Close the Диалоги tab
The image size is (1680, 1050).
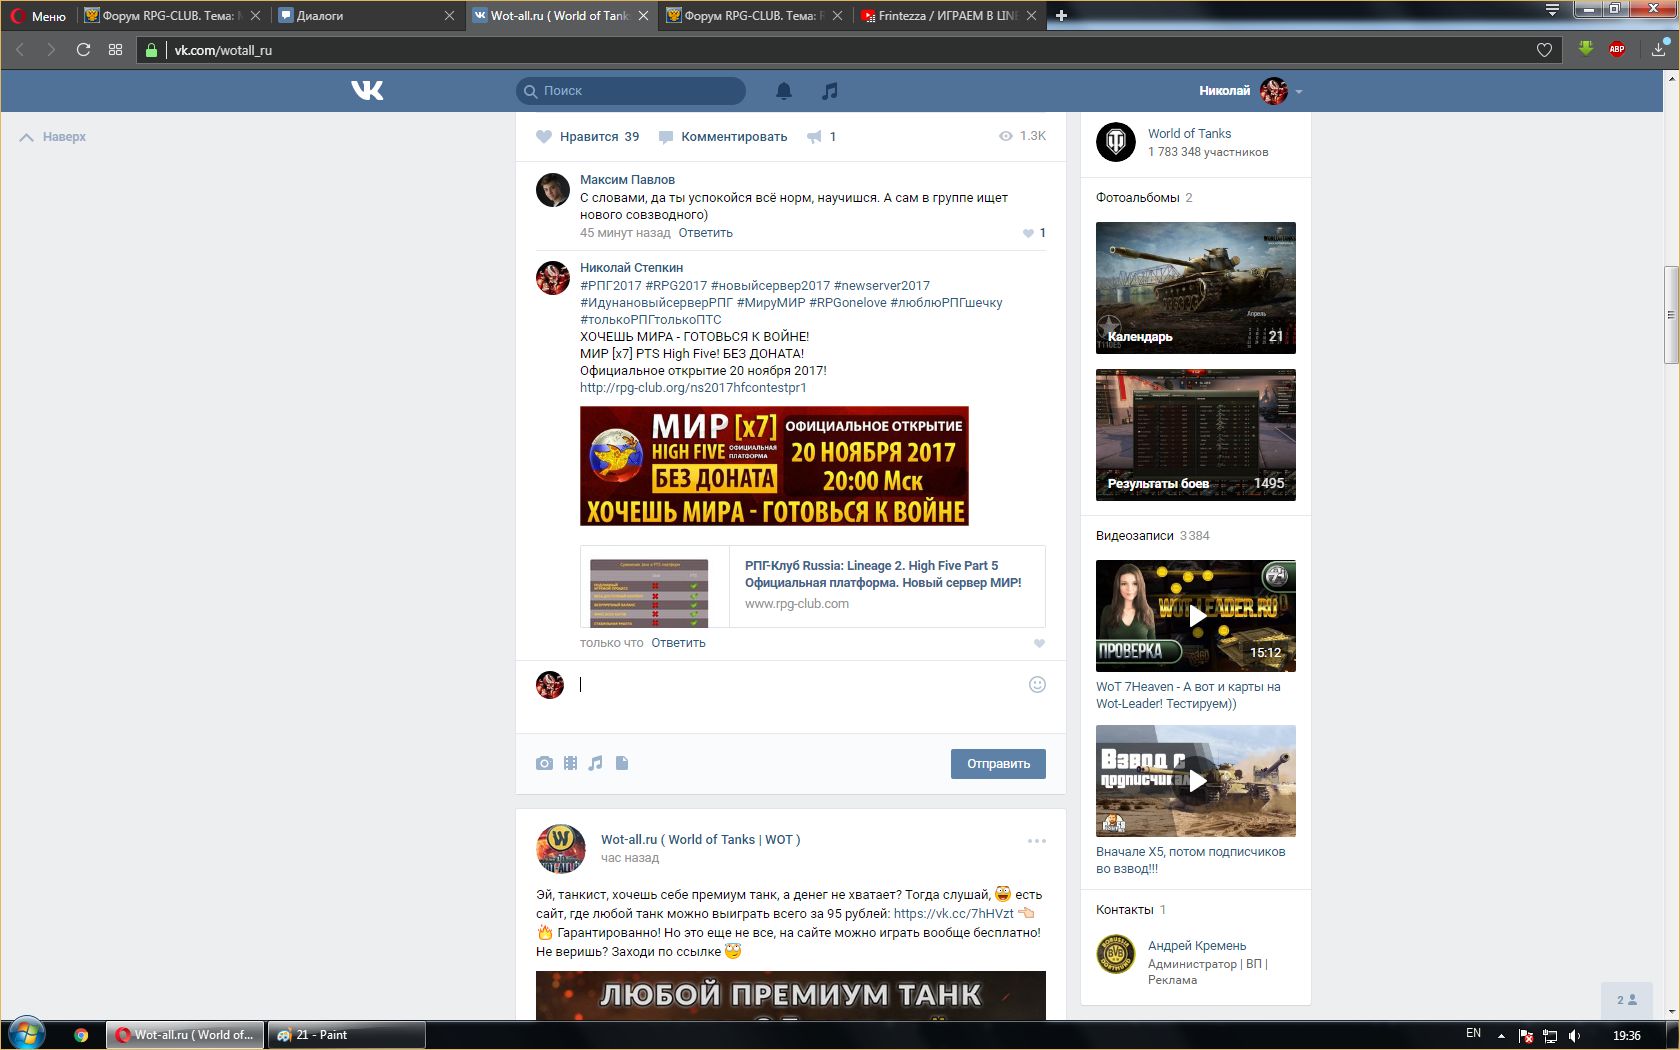[x=449, y=15]
